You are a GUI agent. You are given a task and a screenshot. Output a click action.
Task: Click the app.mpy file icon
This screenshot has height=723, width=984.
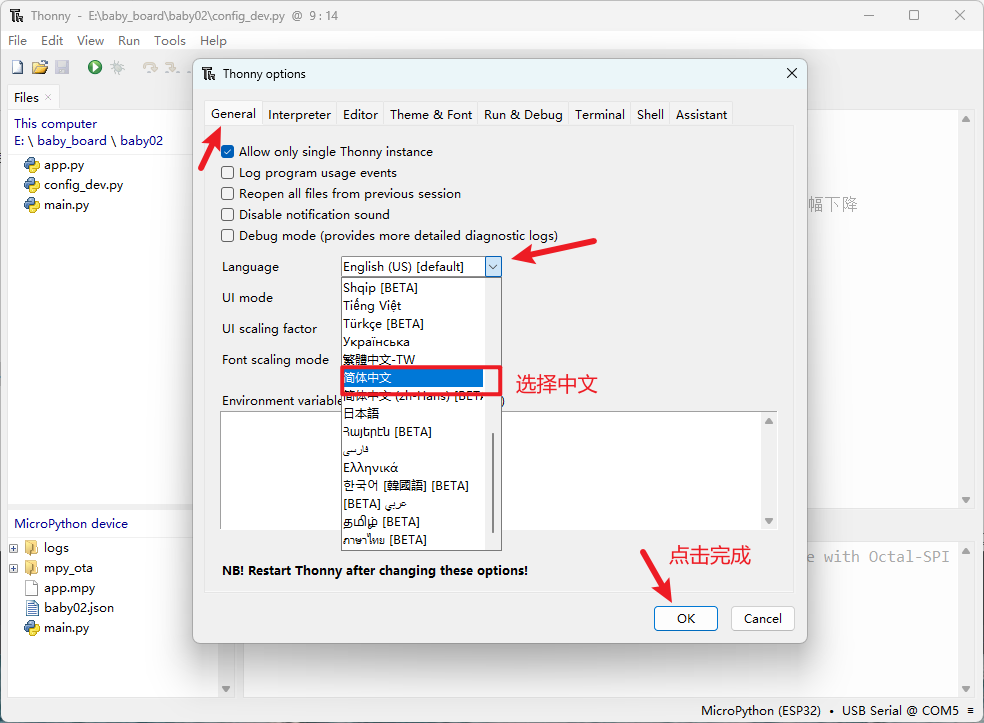click(x=31, y=588)
